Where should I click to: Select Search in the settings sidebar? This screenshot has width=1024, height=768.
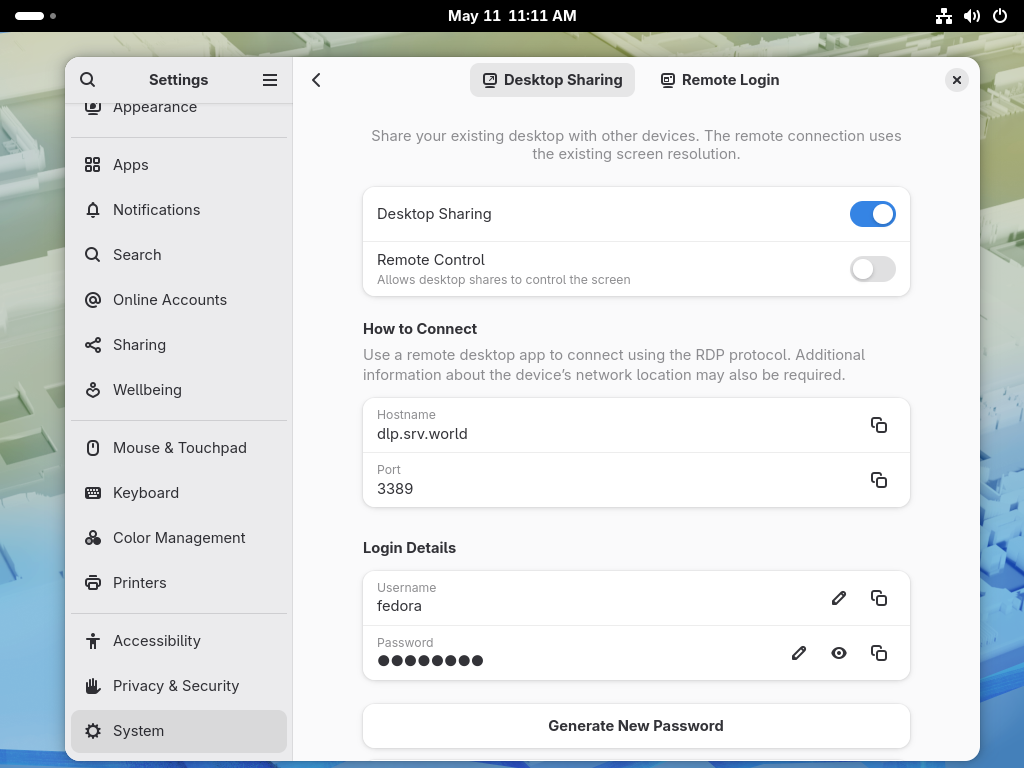click(x=179, y=255)
